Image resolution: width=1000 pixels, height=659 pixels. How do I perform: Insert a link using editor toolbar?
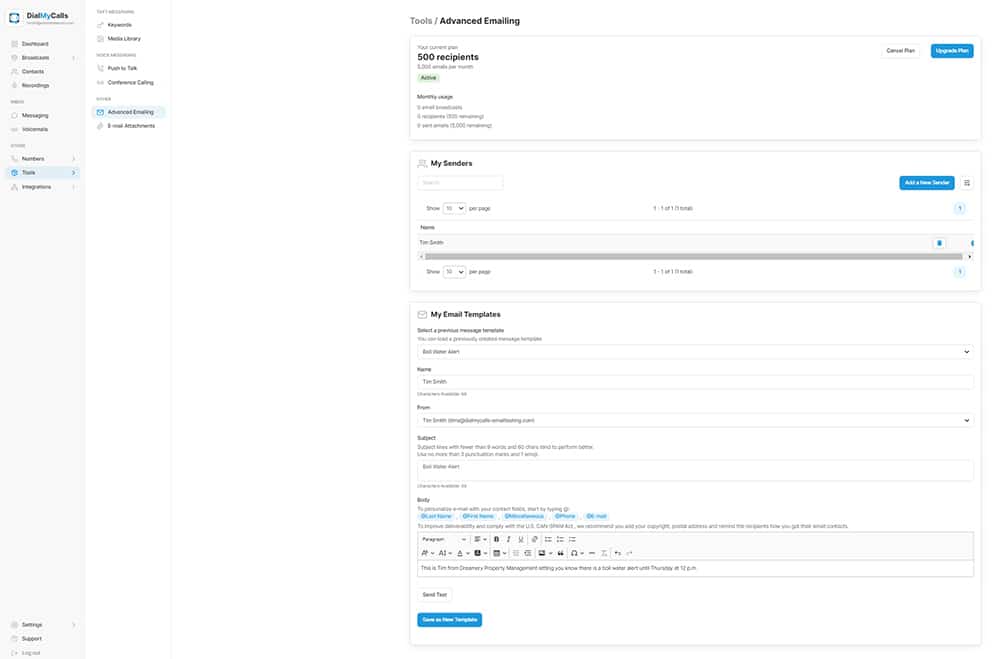tap(534, 539)
